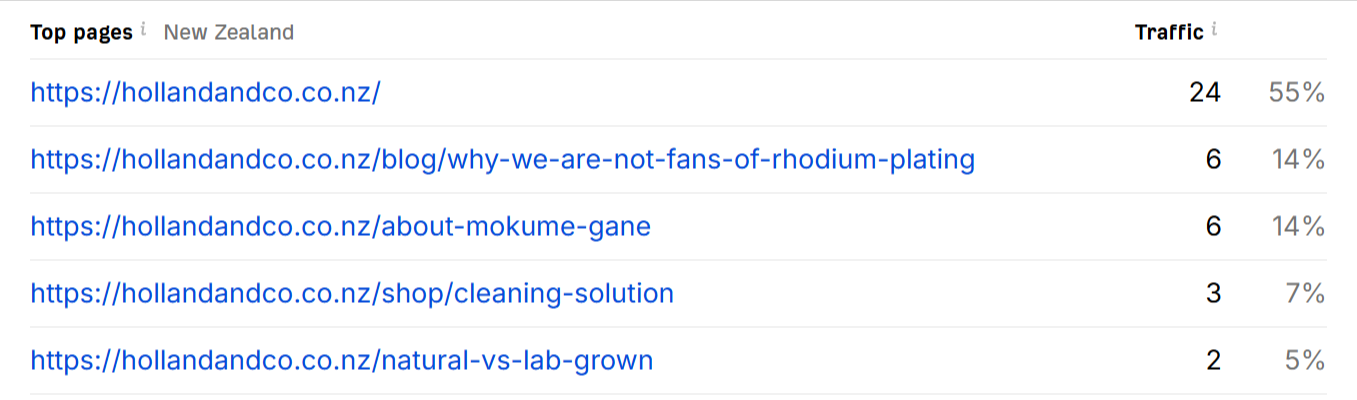Click the Traffic column header
Screen dimensions: 1357x400
[x=1169, y=32]
